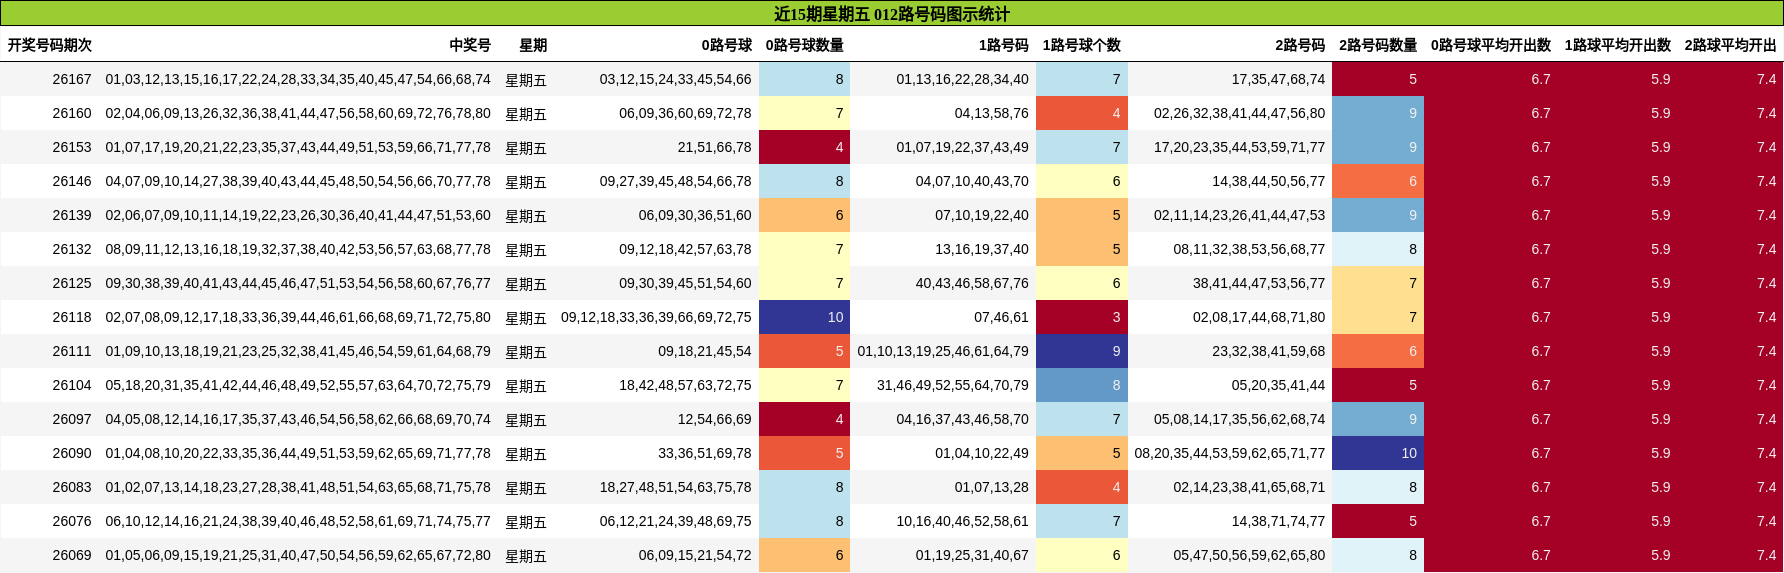Viewport: 1784px width, 573px height.
Task: Select draw number 26132
Action: pos(72,249)
